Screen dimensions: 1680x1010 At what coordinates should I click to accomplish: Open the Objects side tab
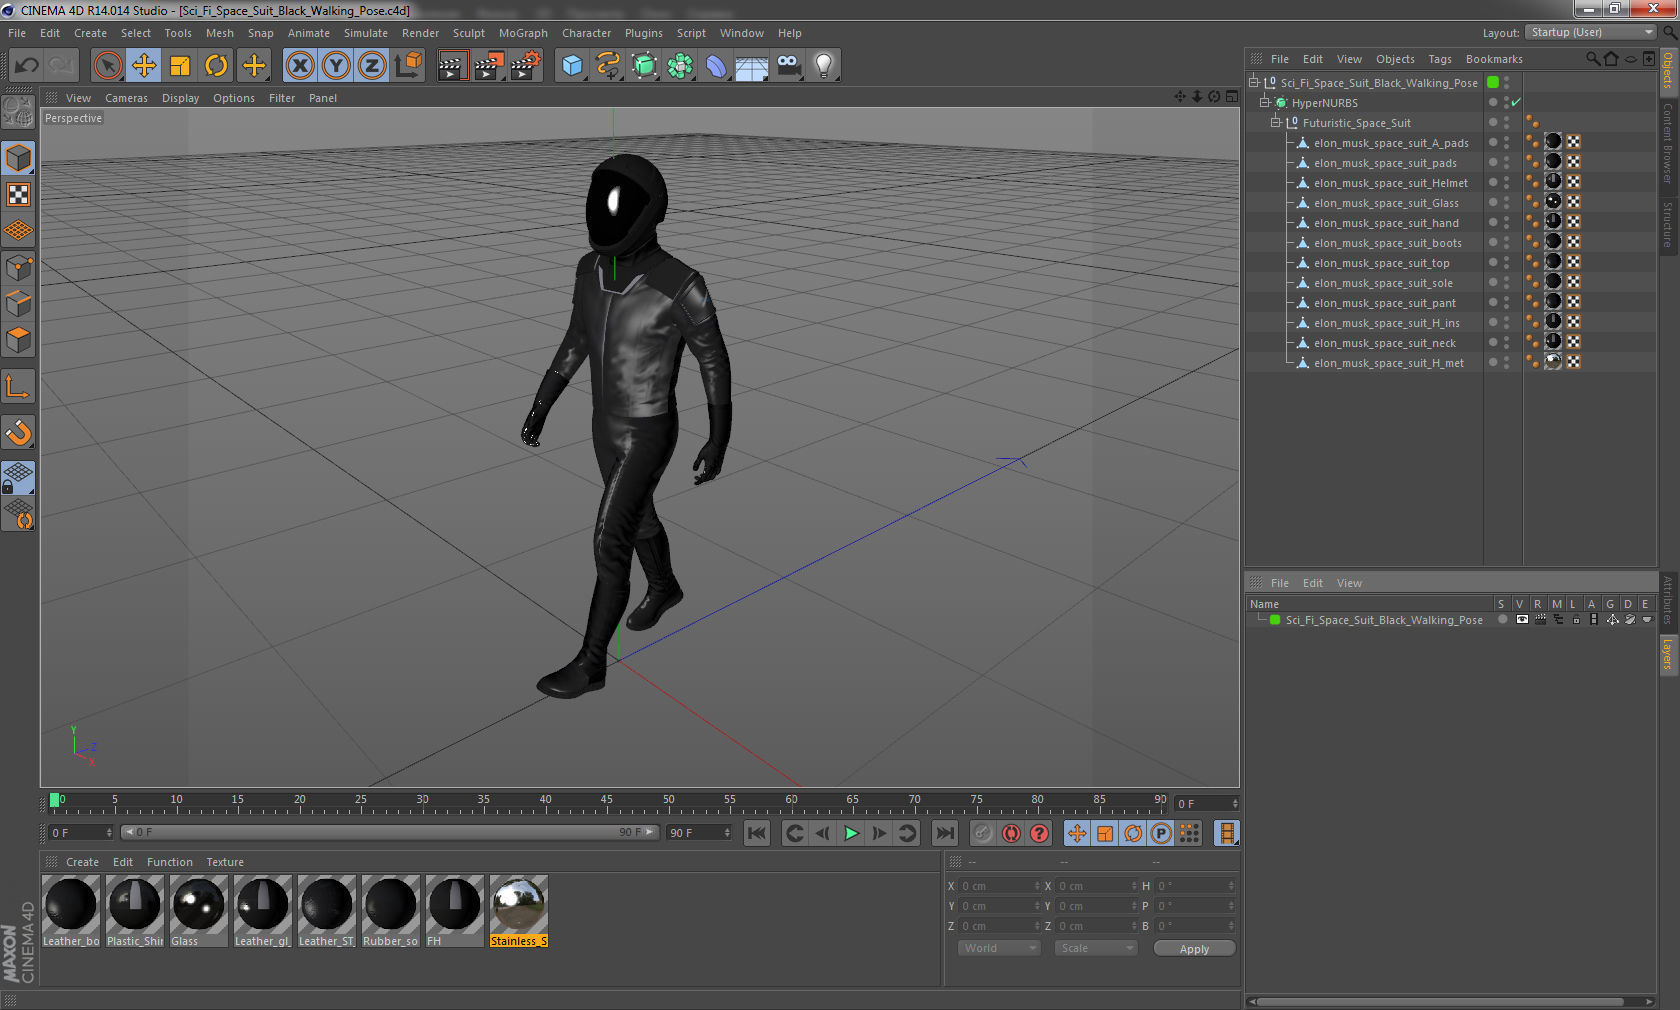(1668, 71)
